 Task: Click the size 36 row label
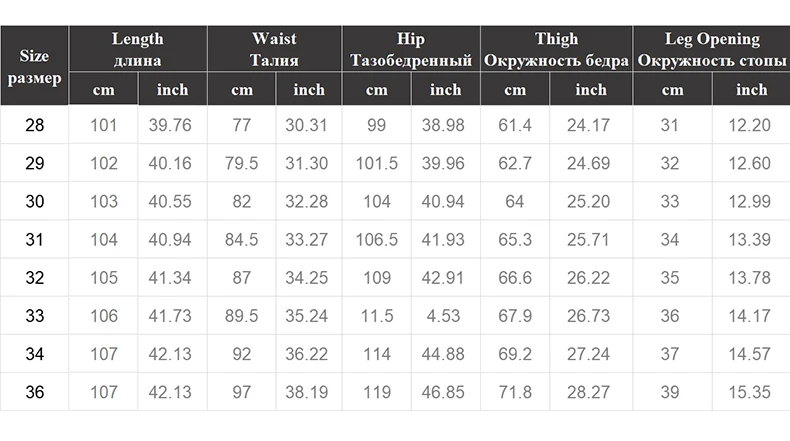click(35, 392)
